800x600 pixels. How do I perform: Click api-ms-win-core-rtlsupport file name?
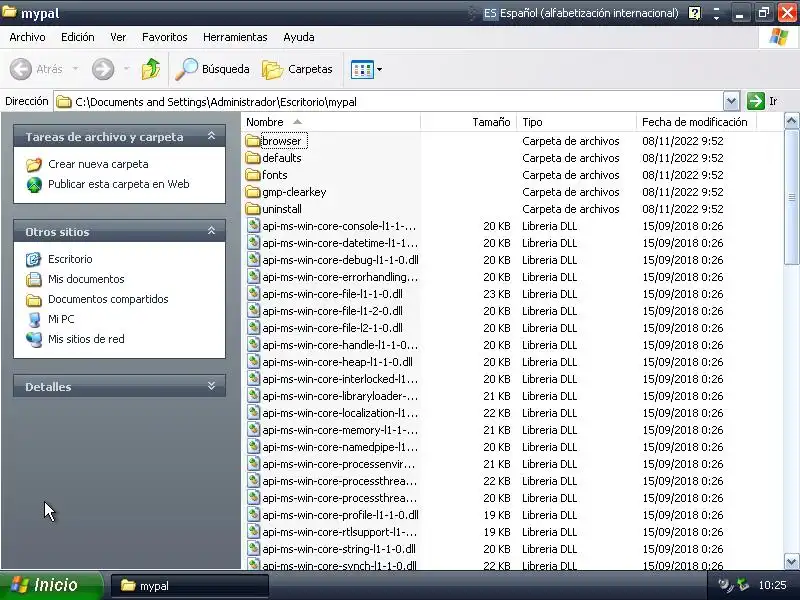click(x=340, y=532)
